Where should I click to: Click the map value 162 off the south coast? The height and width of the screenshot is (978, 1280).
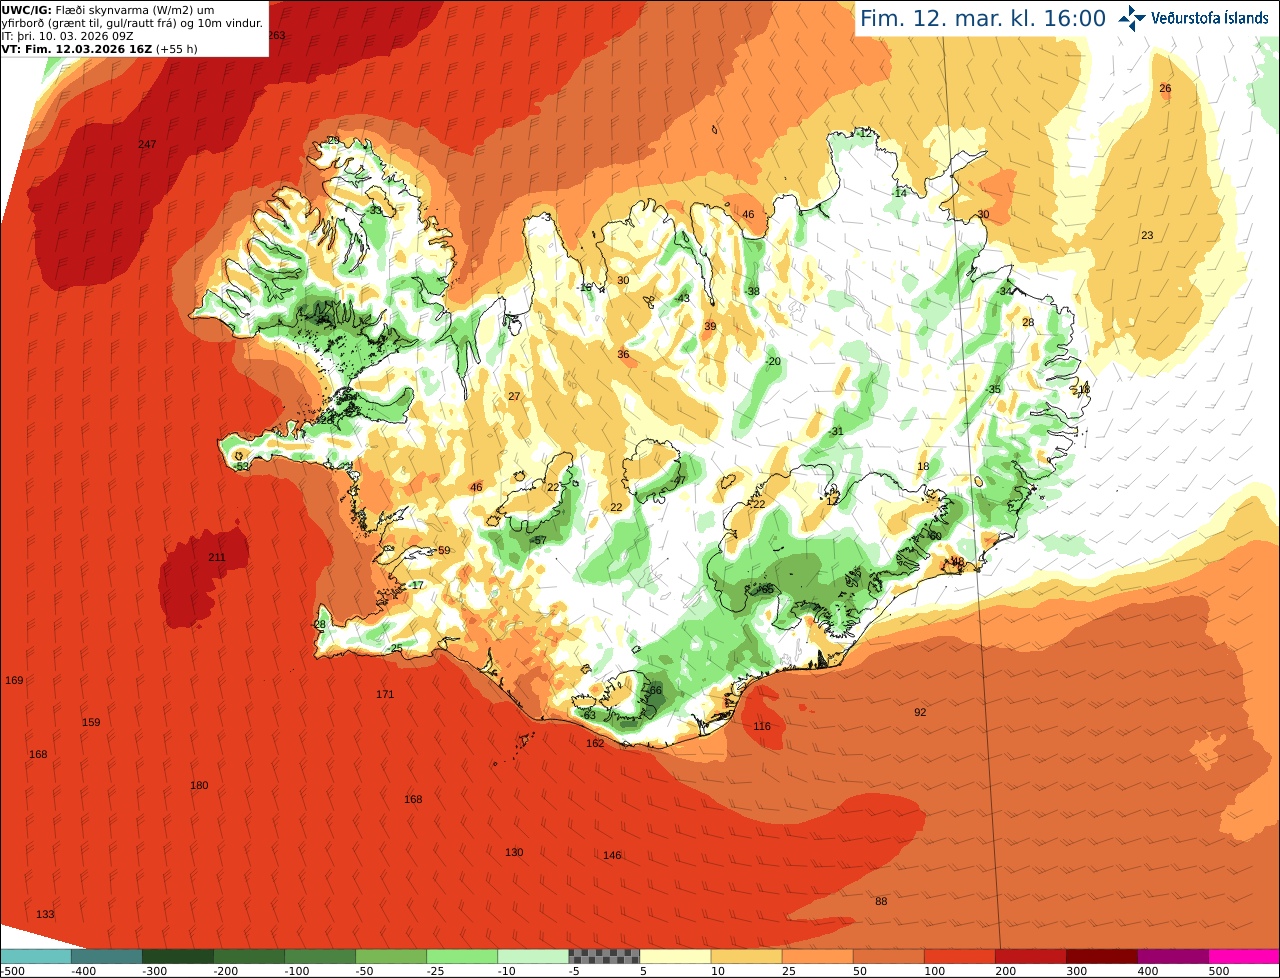595,743
